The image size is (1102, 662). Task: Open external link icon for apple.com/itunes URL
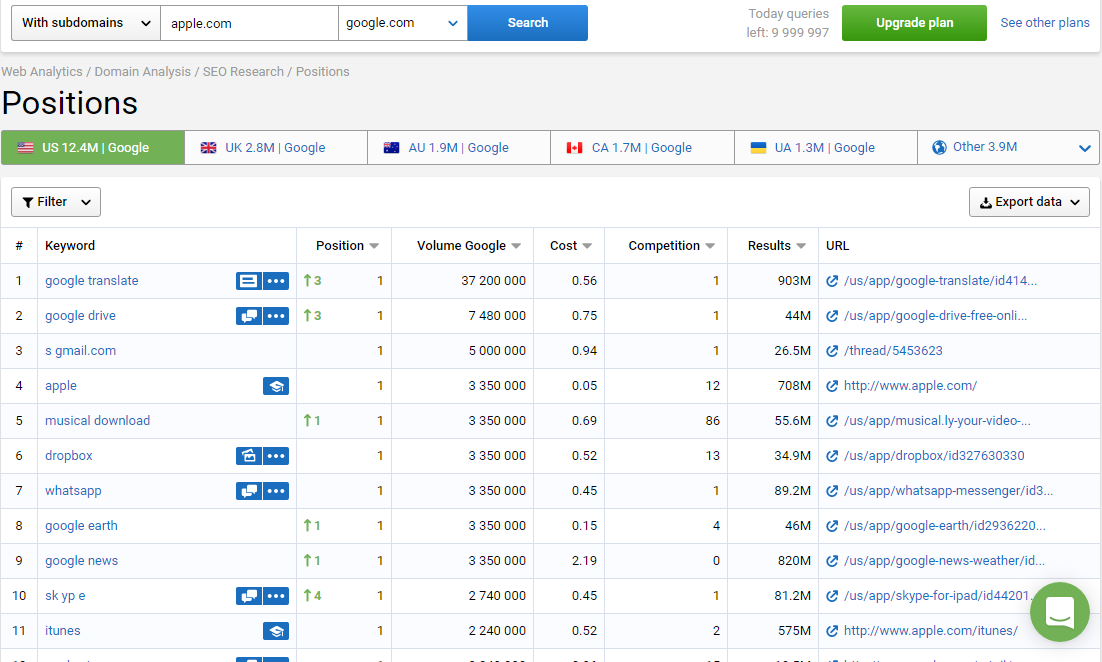pyautogui.click(x=832, y=631)
